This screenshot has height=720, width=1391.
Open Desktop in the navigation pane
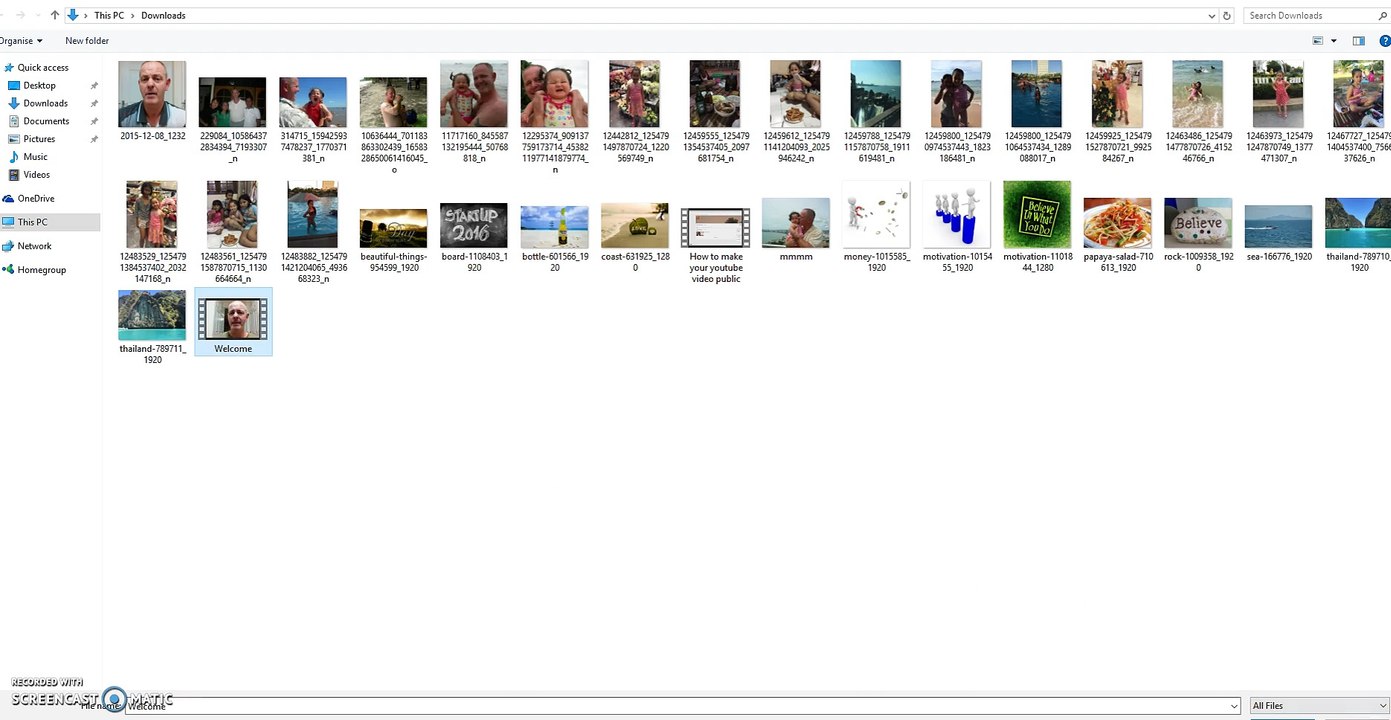[x=39, y=86]
